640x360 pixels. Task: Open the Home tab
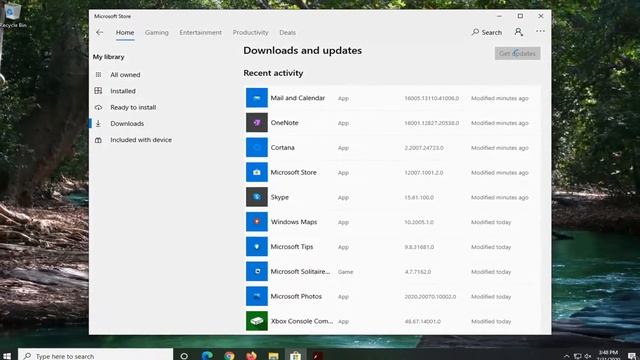[x=125, y=32]
